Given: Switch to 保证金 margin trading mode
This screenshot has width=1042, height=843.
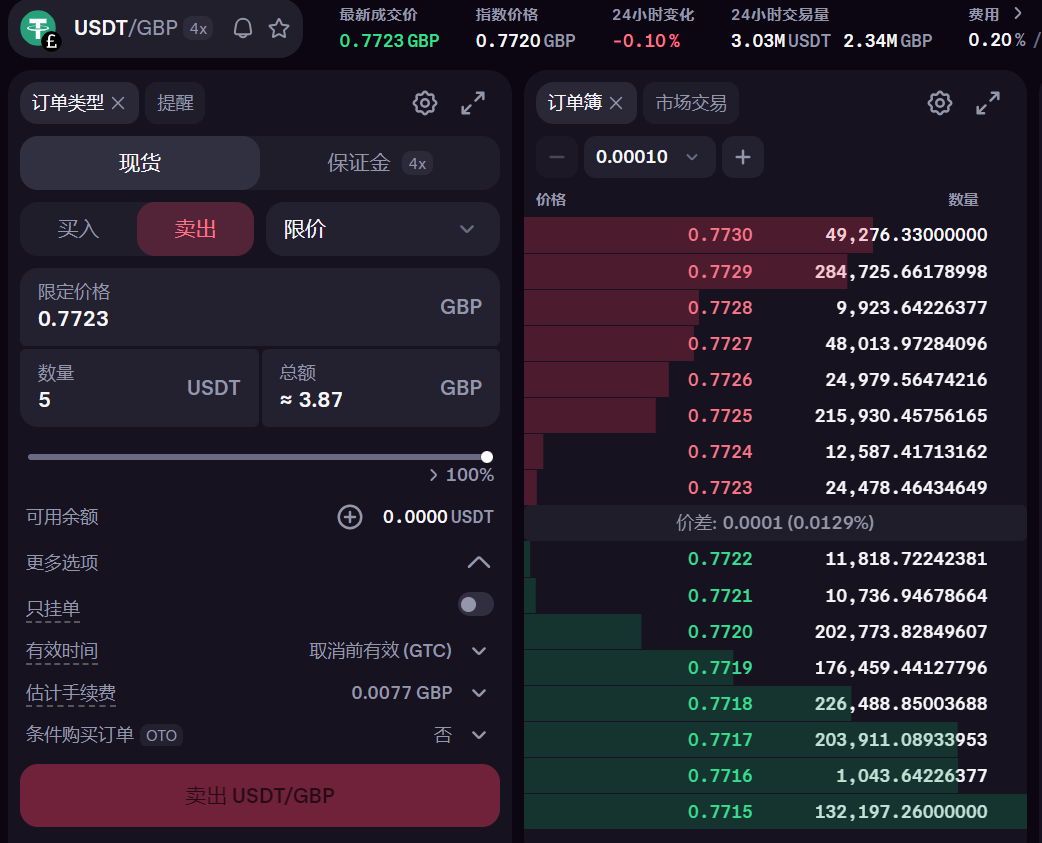Looking at the screenshot, I should point(378,163).
